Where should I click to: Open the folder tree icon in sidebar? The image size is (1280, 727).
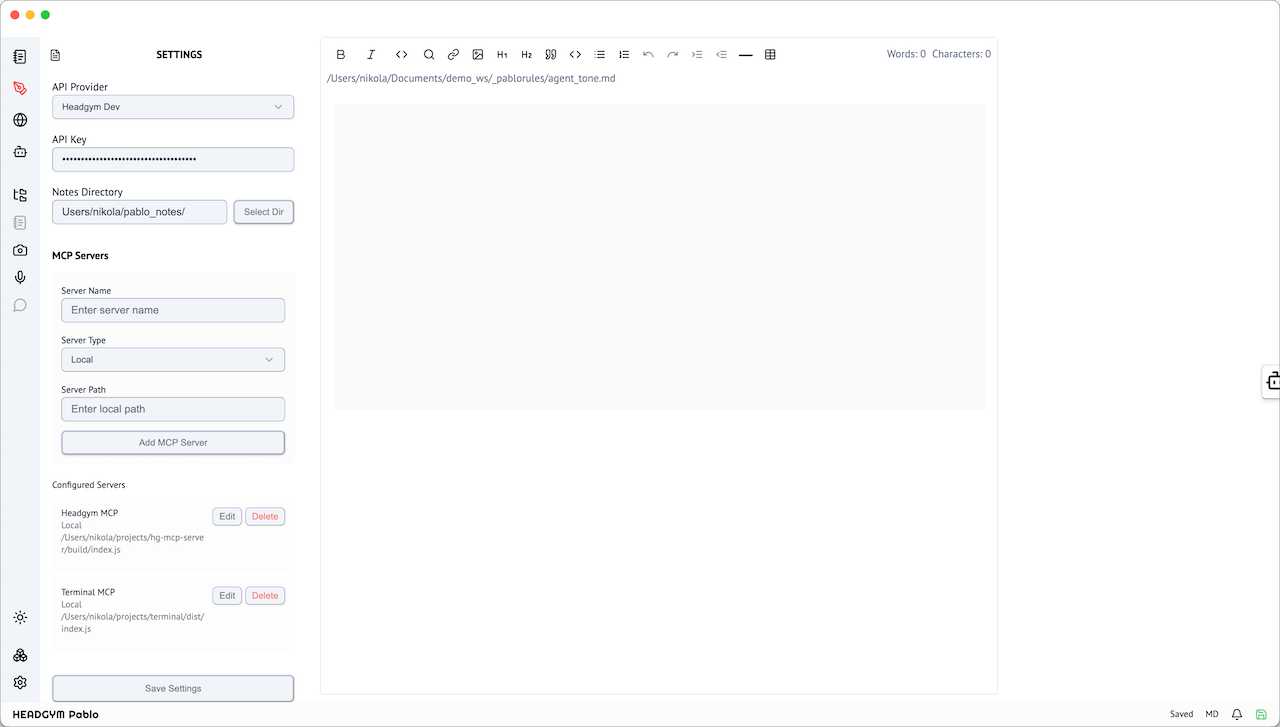pos(20,195)
